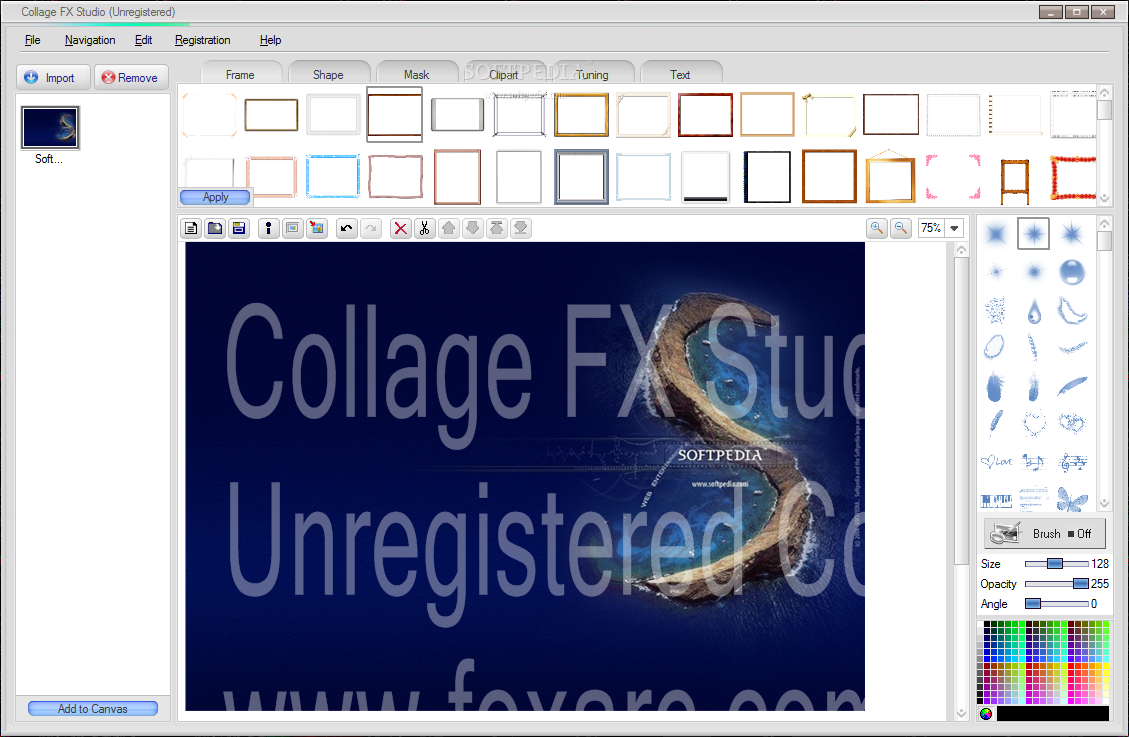Click the Open project folder icon
Screen dimensions: 1129x737
(x=215, y=228)
